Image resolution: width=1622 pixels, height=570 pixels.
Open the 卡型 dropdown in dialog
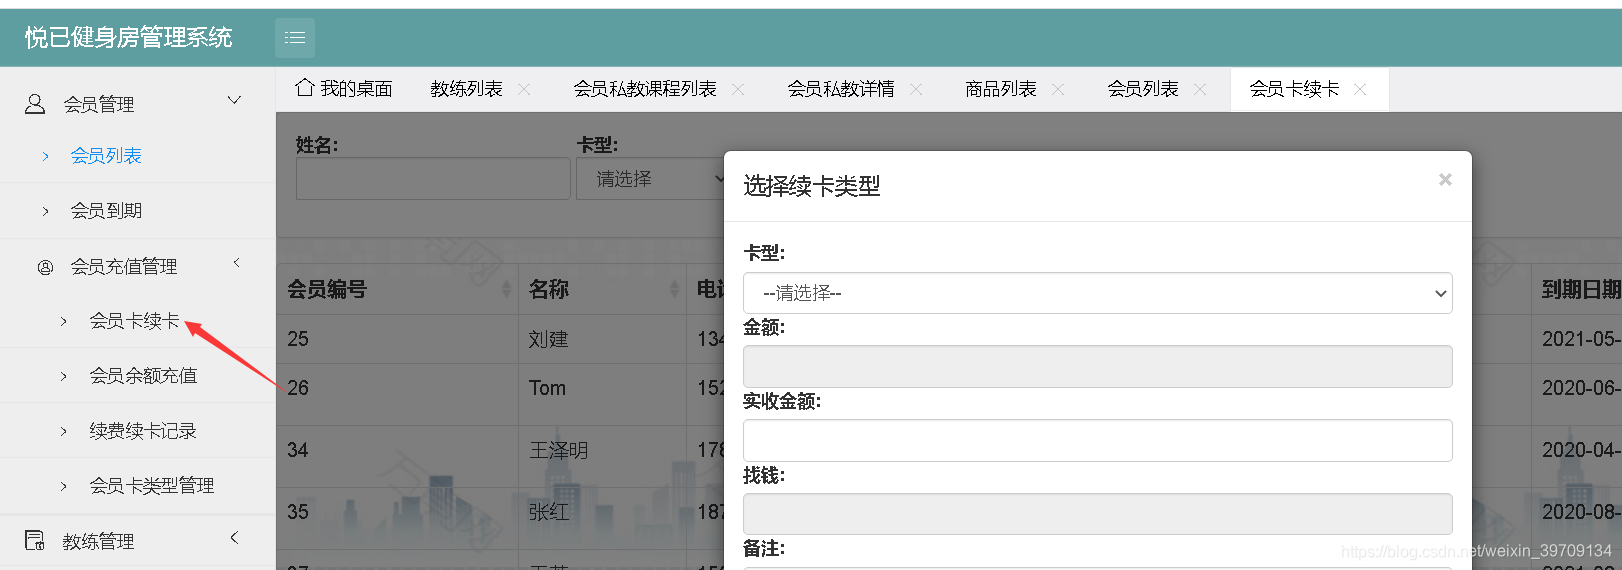pyautogui.click(x=1097, y=293)
